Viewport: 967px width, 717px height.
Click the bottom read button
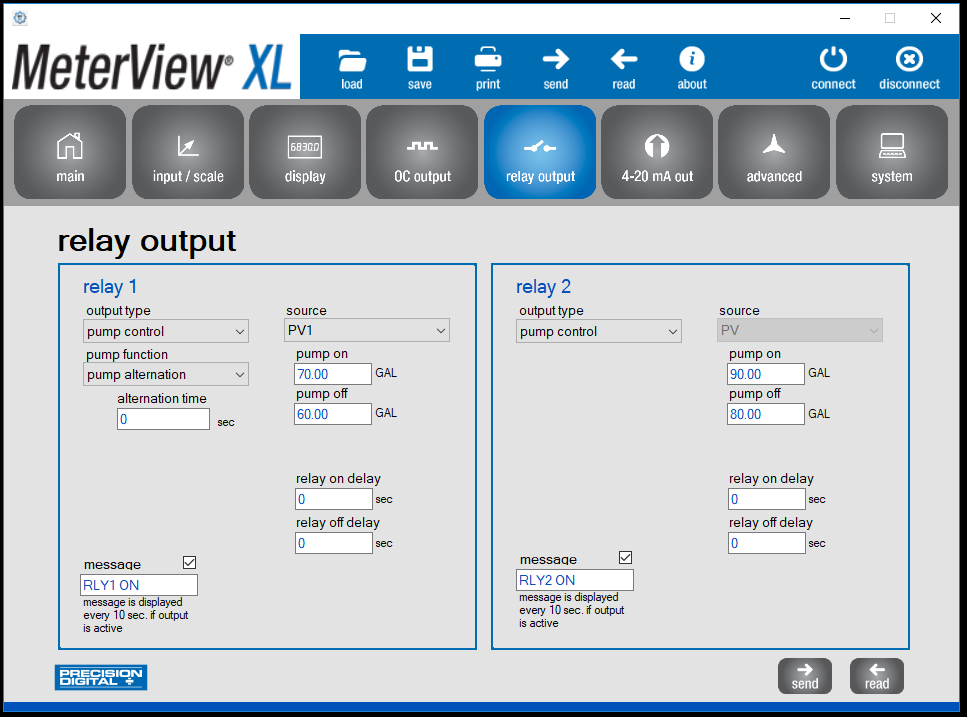877,676
